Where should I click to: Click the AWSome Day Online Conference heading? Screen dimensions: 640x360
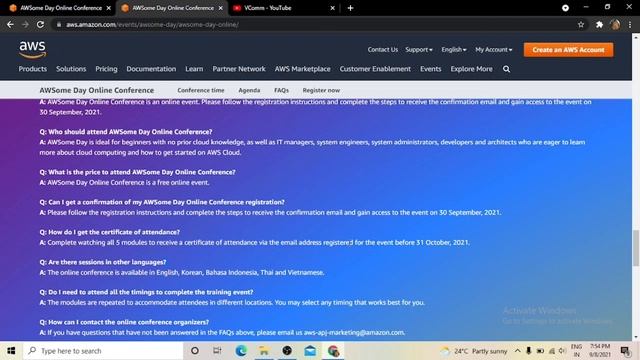(97, 90)
